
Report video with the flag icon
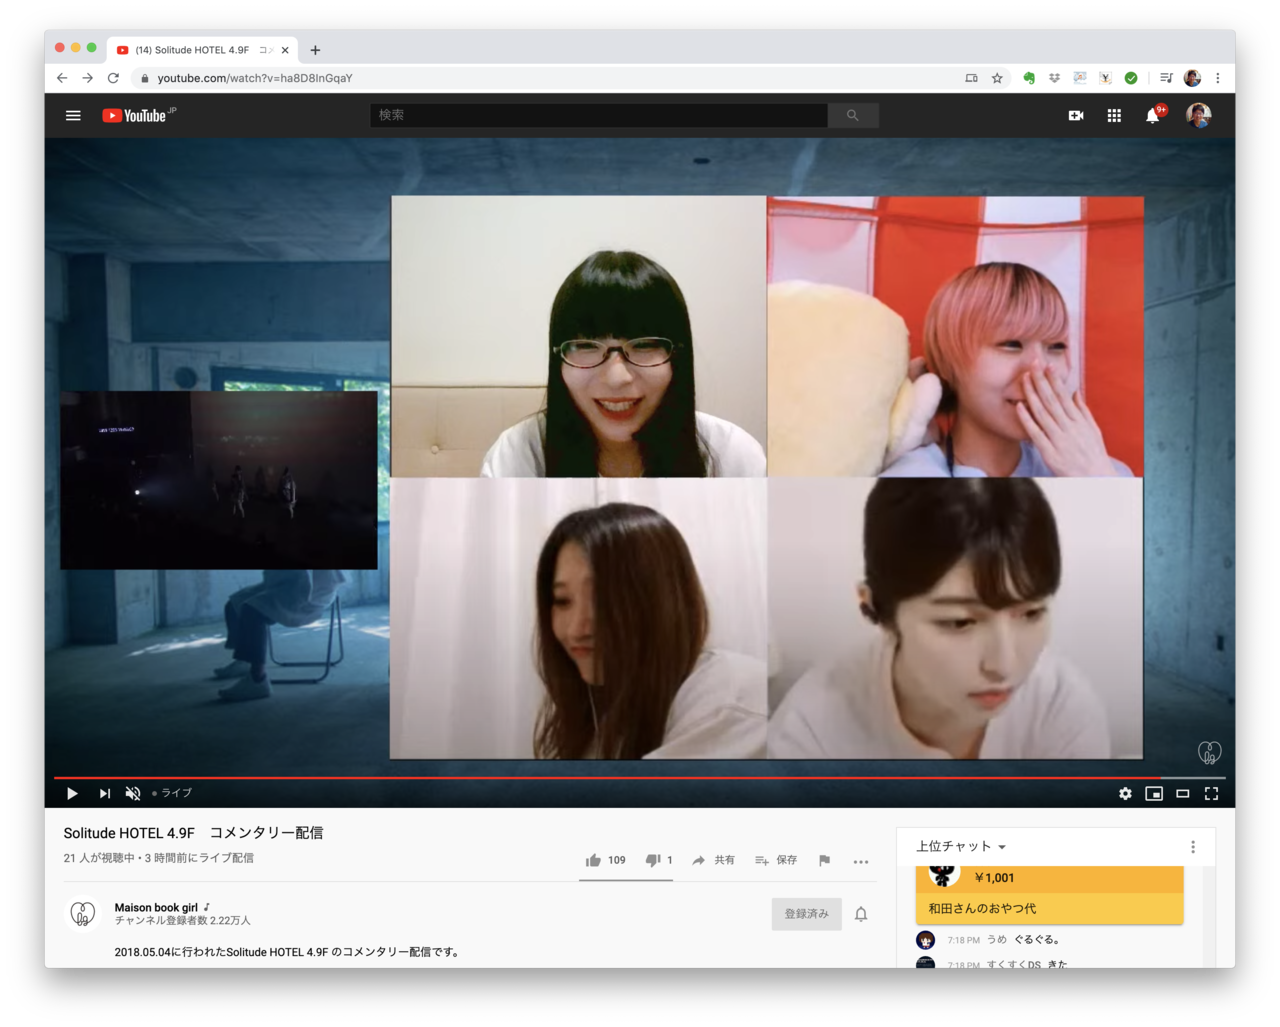coord(824,860)
